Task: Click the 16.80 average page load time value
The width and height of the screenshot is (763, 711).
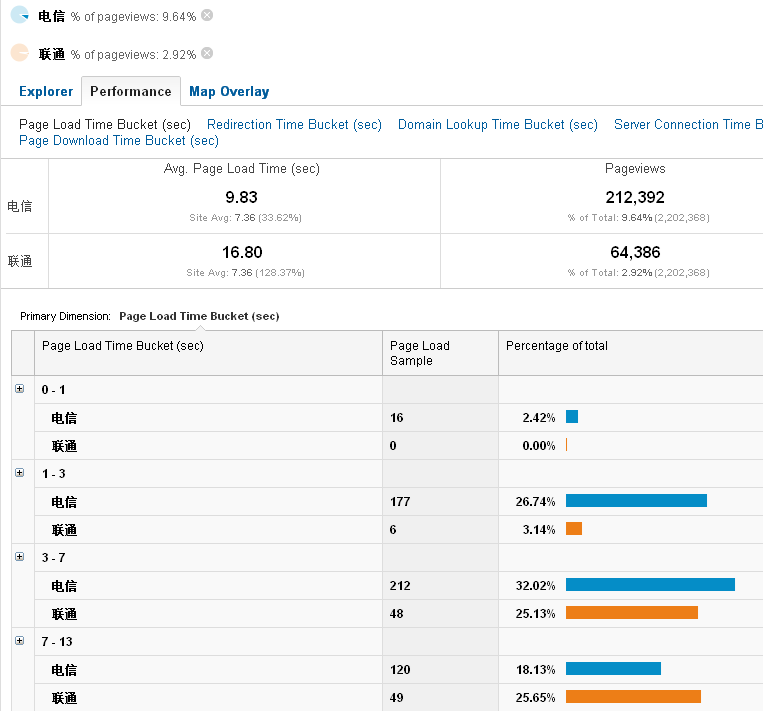Action: pos(242,252)
